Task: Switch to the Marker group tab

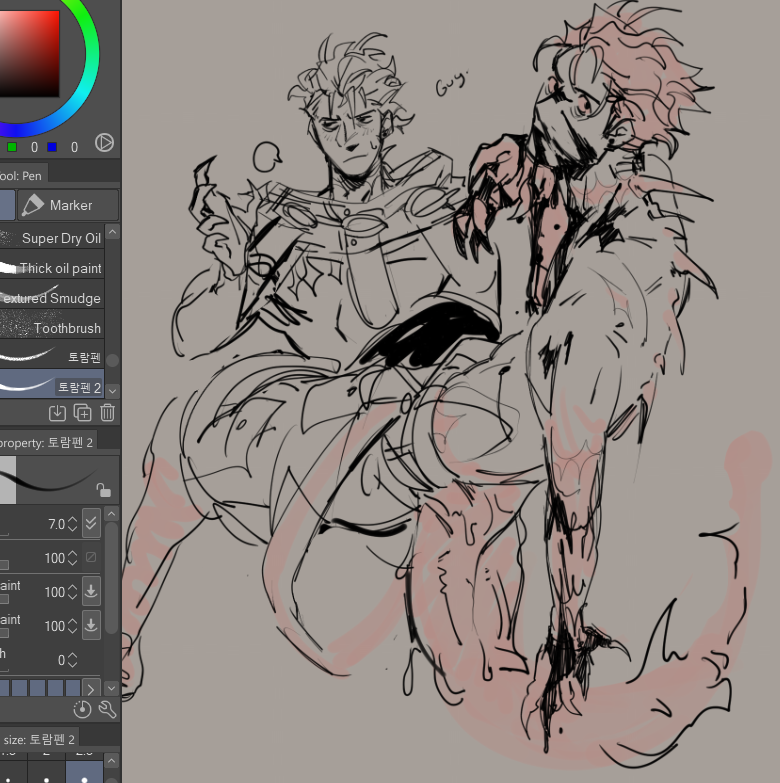Action: (68, 205)
